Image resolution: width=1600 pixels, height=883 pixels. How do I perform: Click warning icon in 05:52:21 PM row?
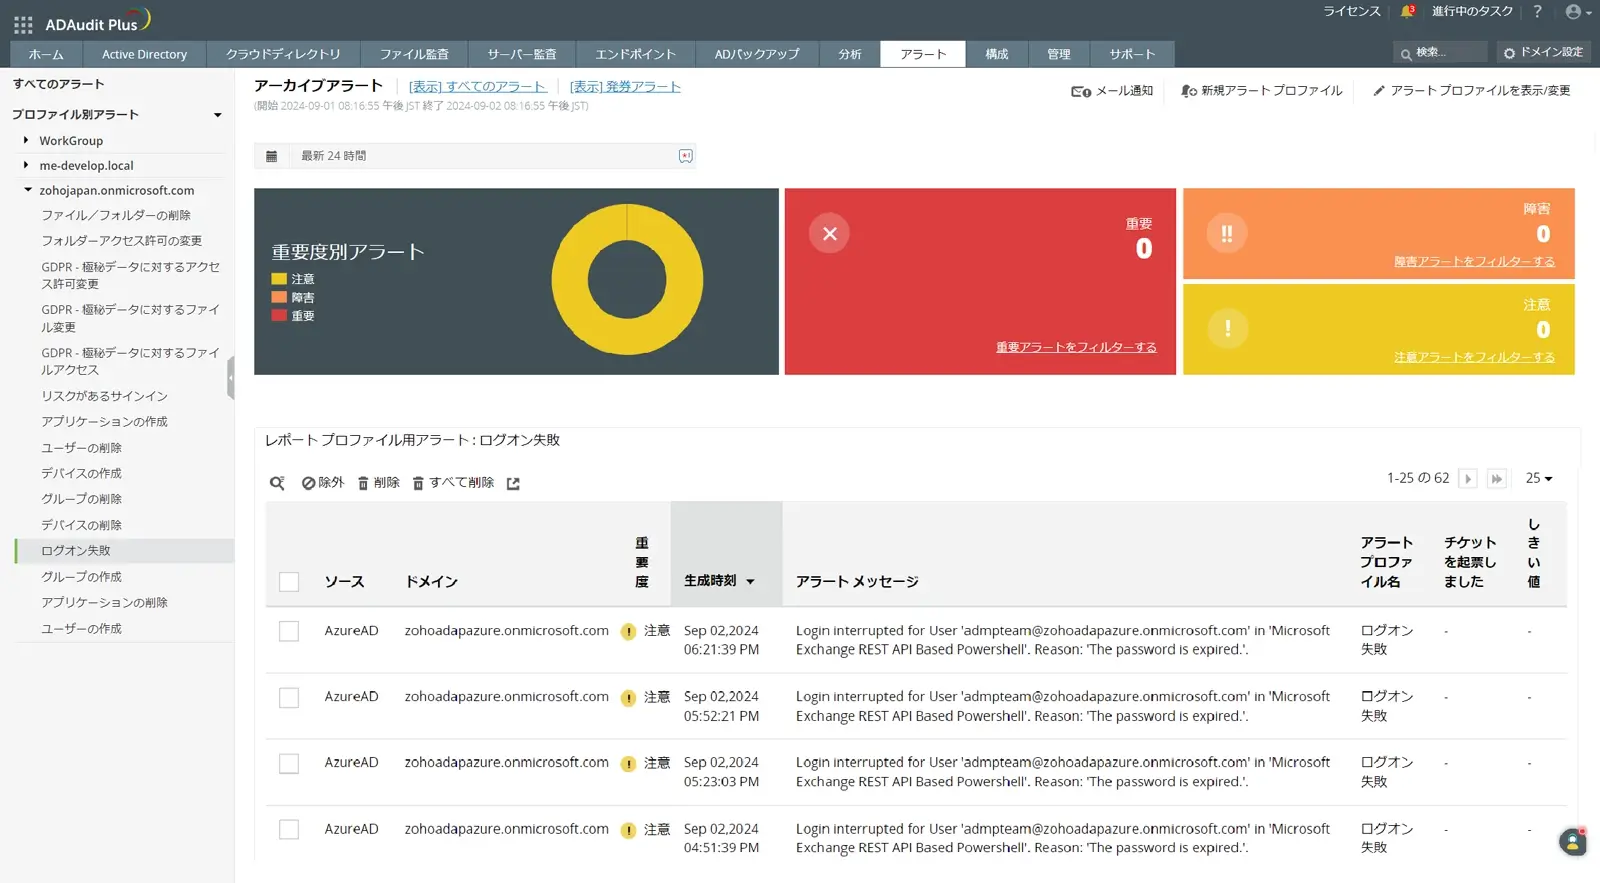click(628, 698)
